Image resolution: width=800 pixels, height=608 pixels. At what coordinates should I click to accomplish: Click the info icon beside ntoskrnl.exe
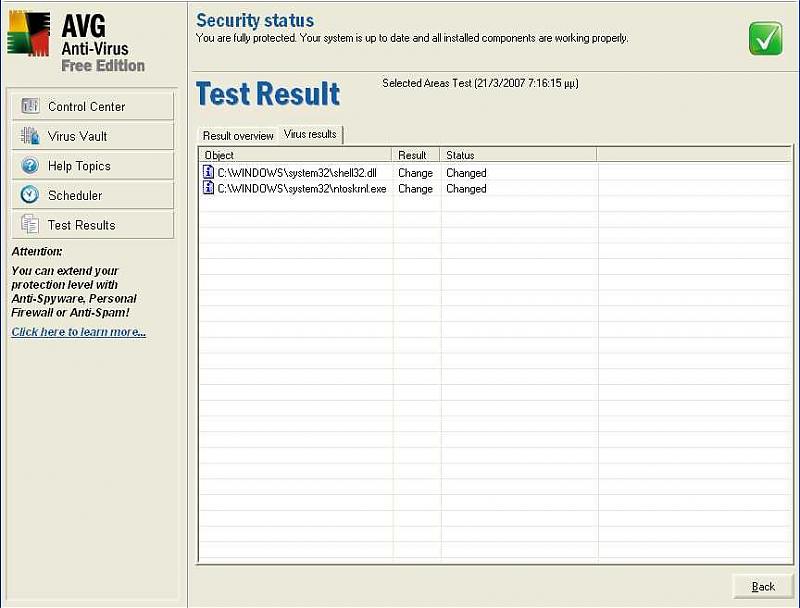(208, 188)
